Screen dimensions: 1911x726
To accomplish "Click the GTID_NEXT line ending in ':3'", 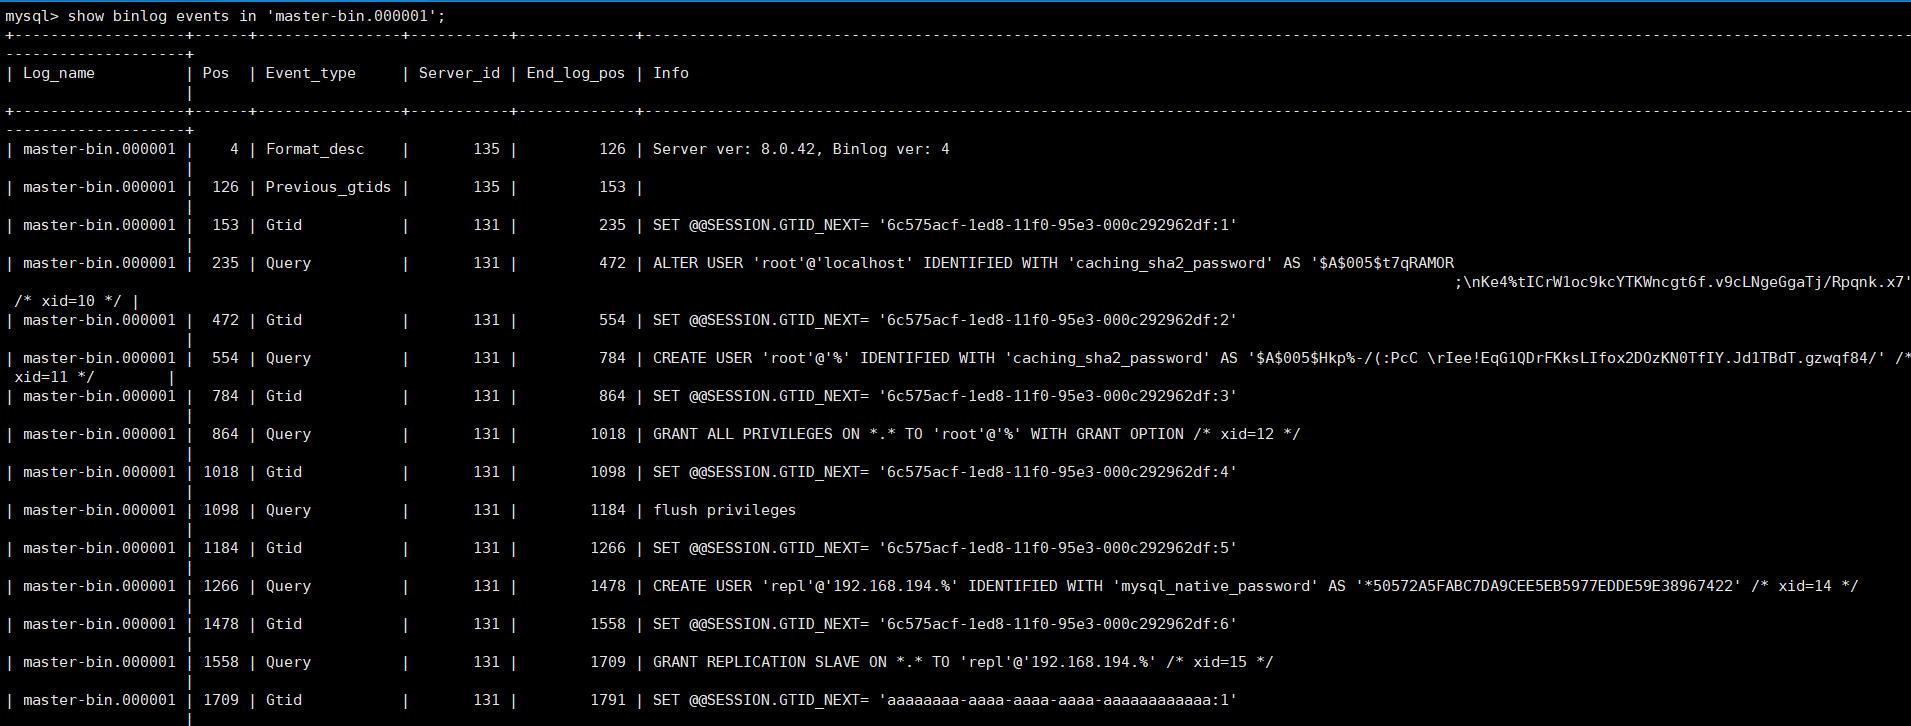I will pos(944,396).
